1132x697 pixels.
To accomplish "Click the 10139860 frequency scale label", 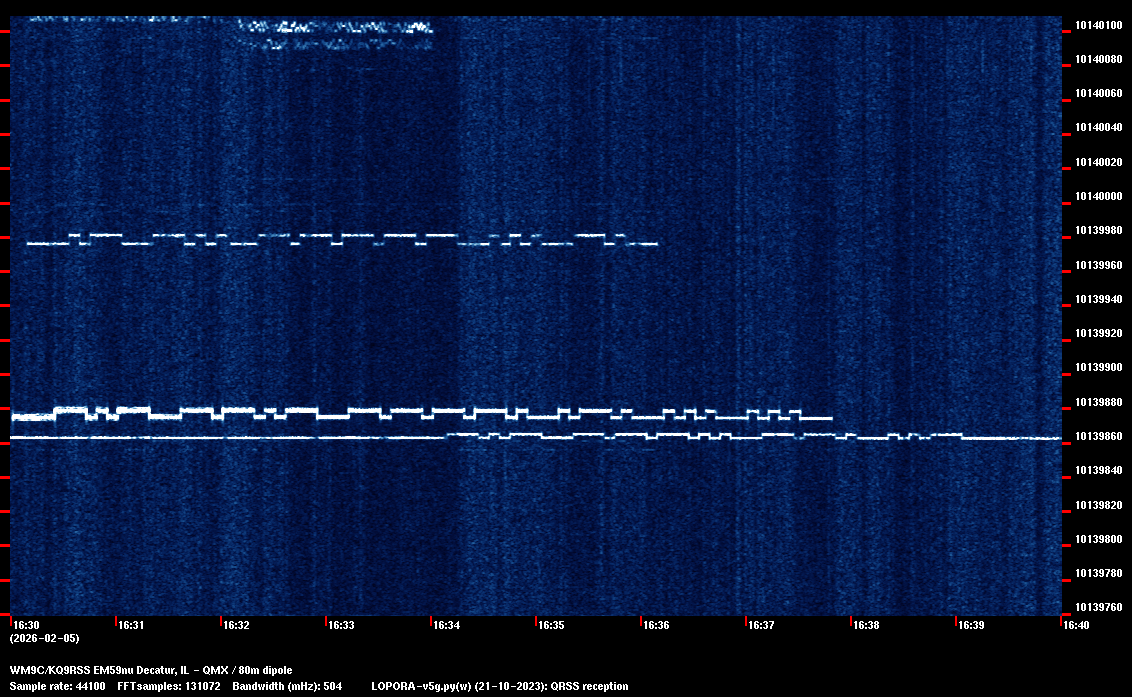I will [x=1097, y=436].
